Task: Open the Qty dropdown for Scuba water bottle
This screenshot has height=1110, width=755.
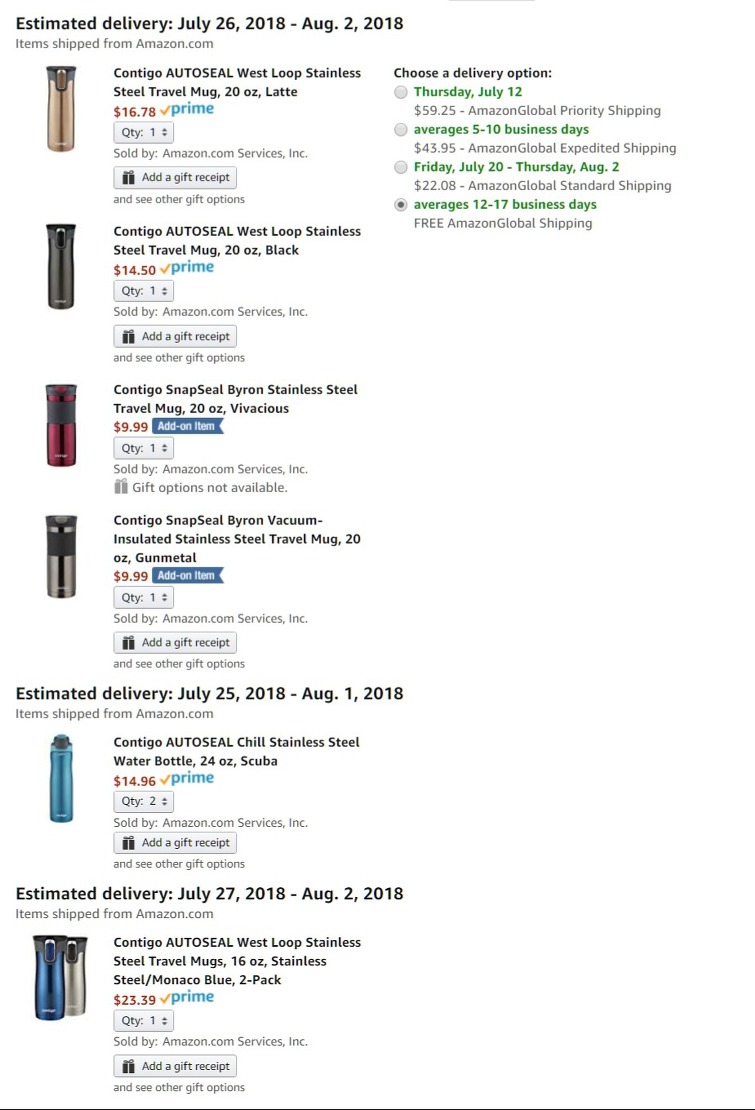Action: (x=144, y=801)
